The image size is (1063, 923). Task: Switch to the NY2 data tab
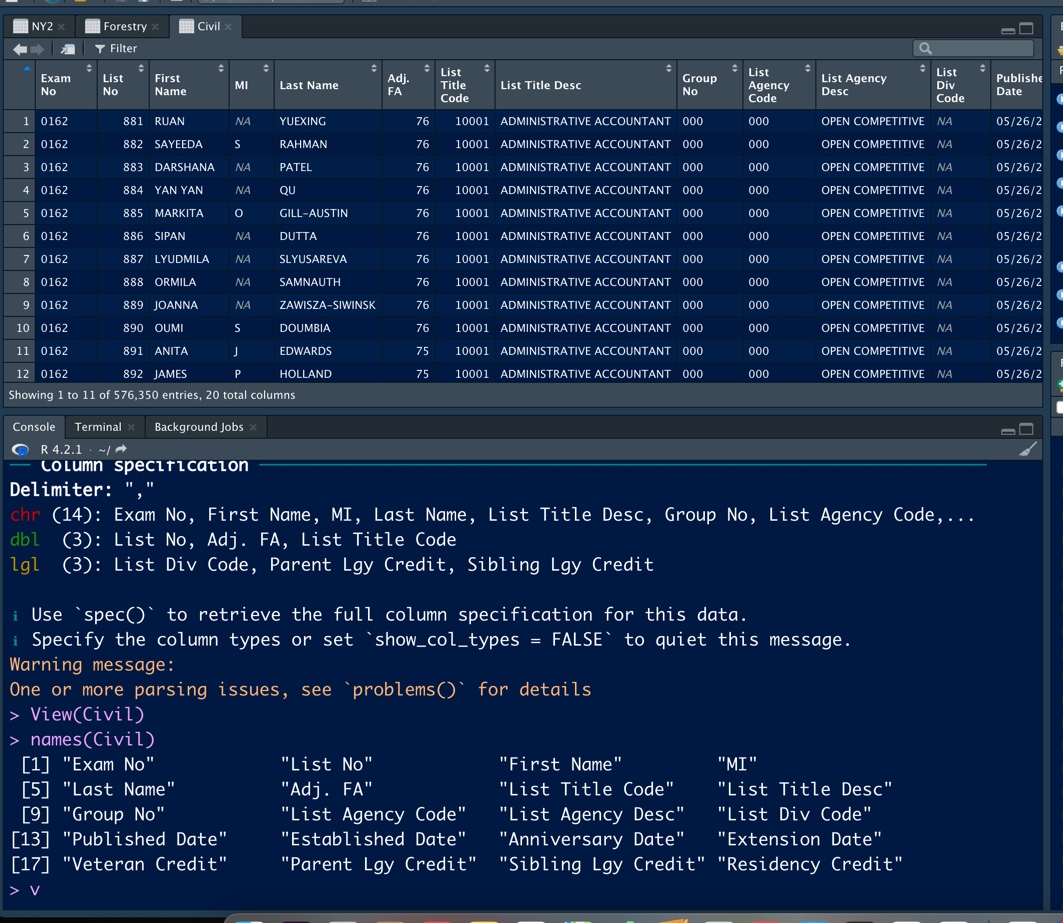coord(41,26)
